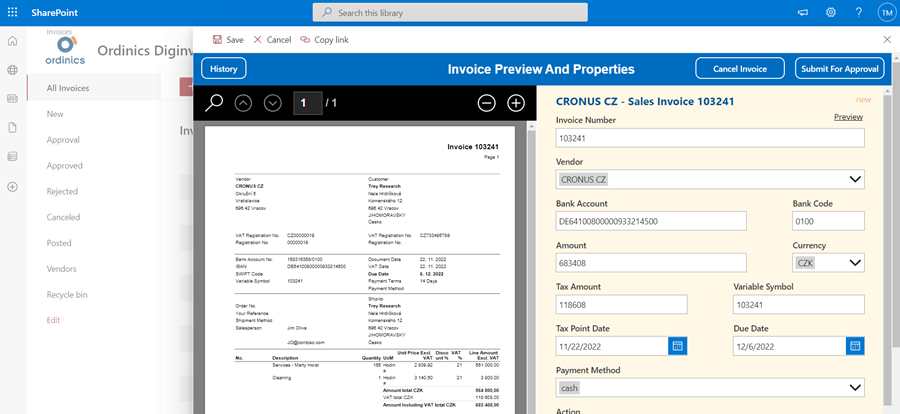Click the 'CRONUS CZ - Sales Invoice 103241' title
Viewport: 900px width, 414px height.
point(645,102)
